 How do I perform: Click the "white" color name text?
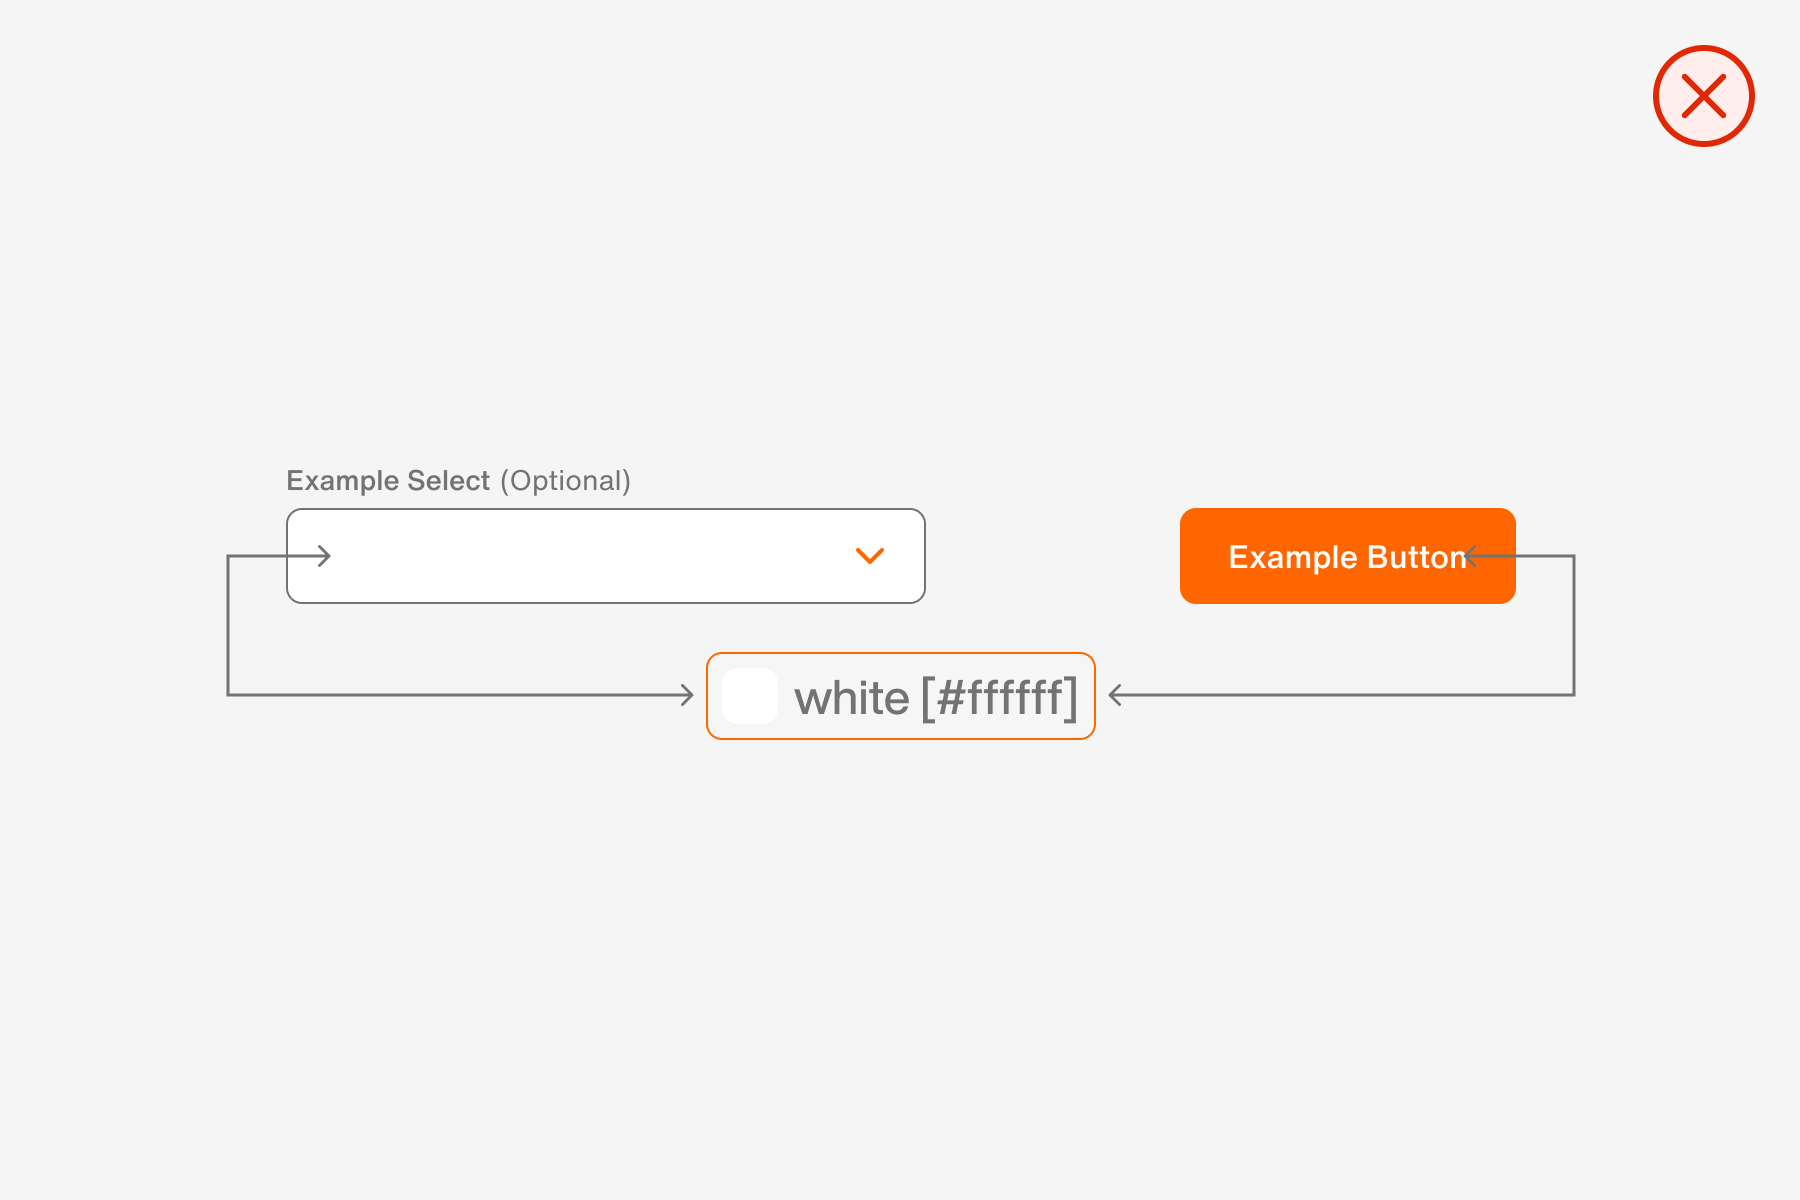tap(851, 698)
